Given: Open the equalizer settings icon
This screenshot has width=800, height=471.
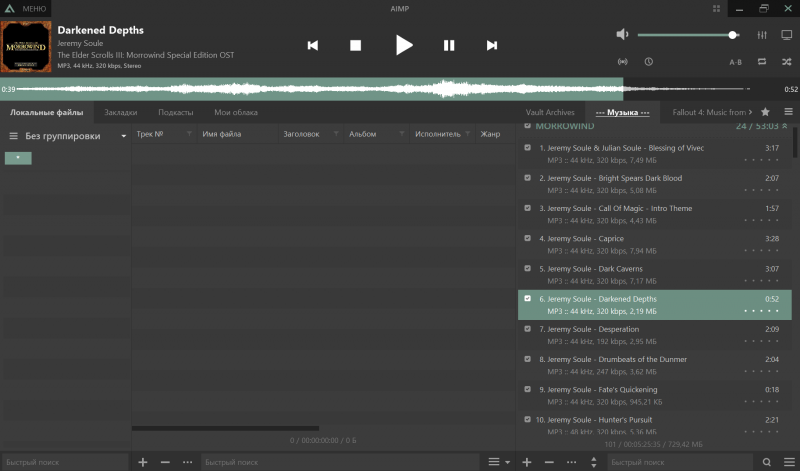Looking at the screenshot, I should [x=762, y=35].
